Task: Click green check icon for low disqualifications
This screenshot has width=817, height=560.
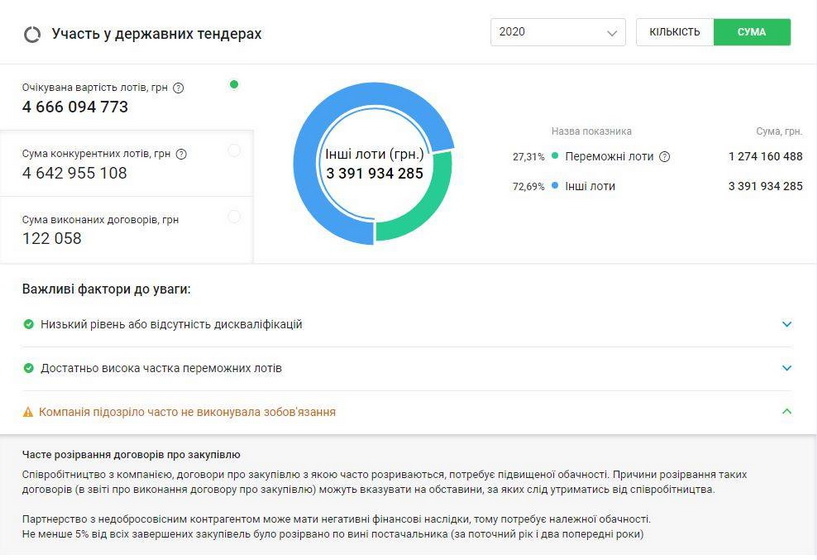Action: (28, 325)
